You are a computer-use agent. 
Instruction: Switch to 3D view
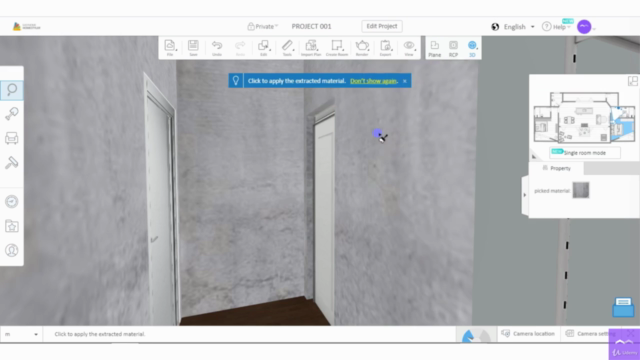(472, 49)
